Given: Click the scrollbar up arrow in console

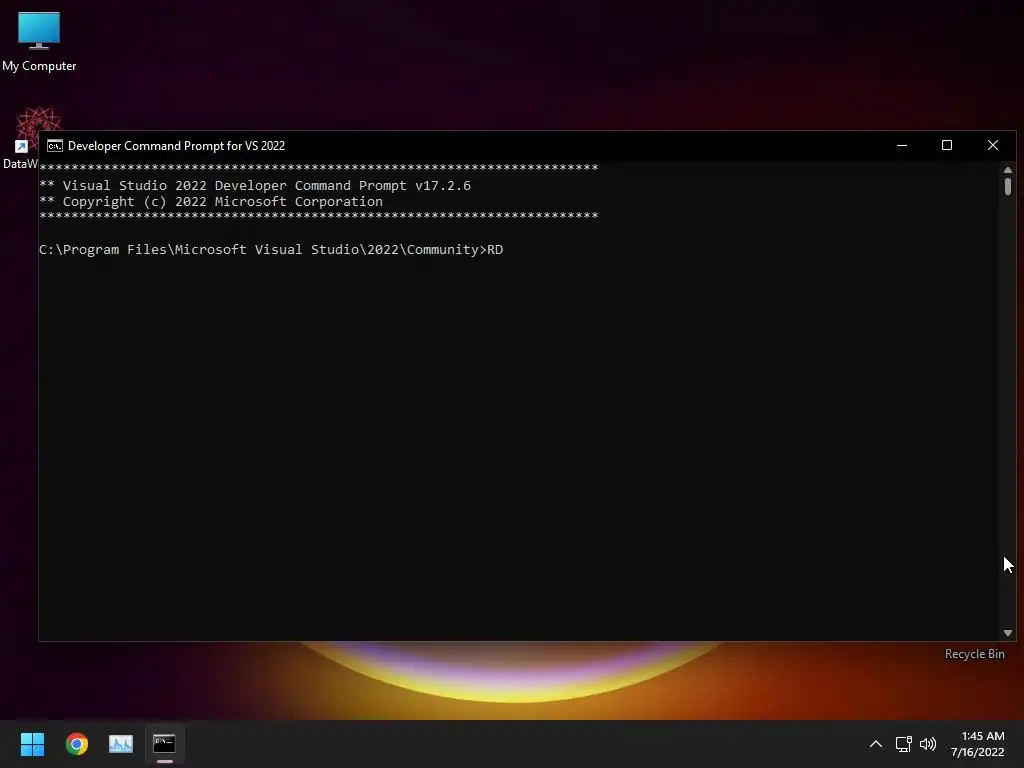Looking at the screenshot, I should click(1008, 170).
